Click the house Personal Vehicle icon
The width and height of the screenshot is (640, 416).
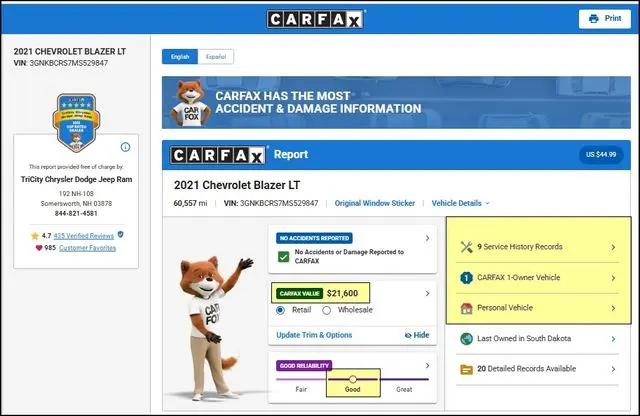(x=467, y=308)
